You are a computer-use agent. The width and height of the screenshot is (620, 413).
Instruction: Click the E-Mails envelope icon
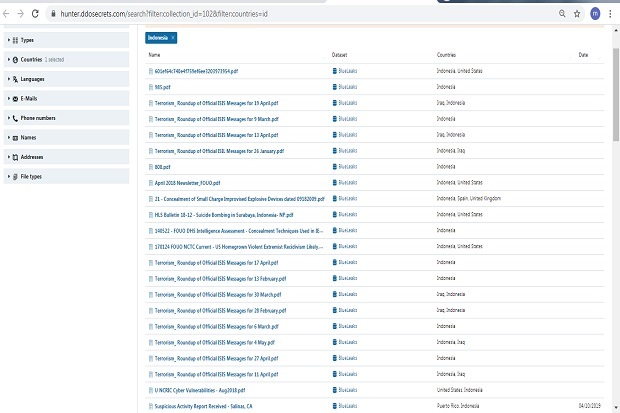coord(15,99)
